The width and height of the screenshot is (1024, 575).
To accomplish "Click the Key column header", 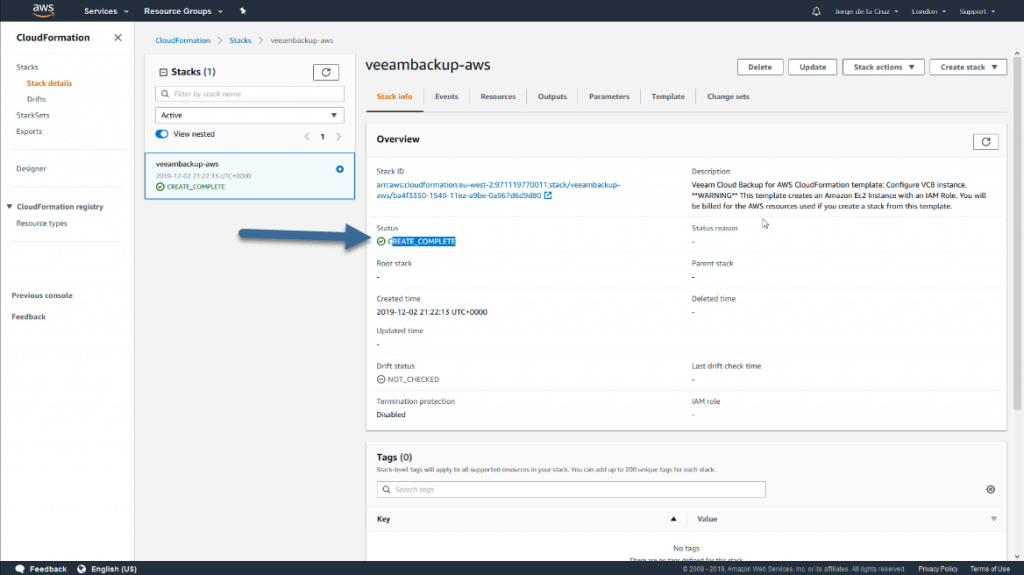I will [x=383, y=519].
